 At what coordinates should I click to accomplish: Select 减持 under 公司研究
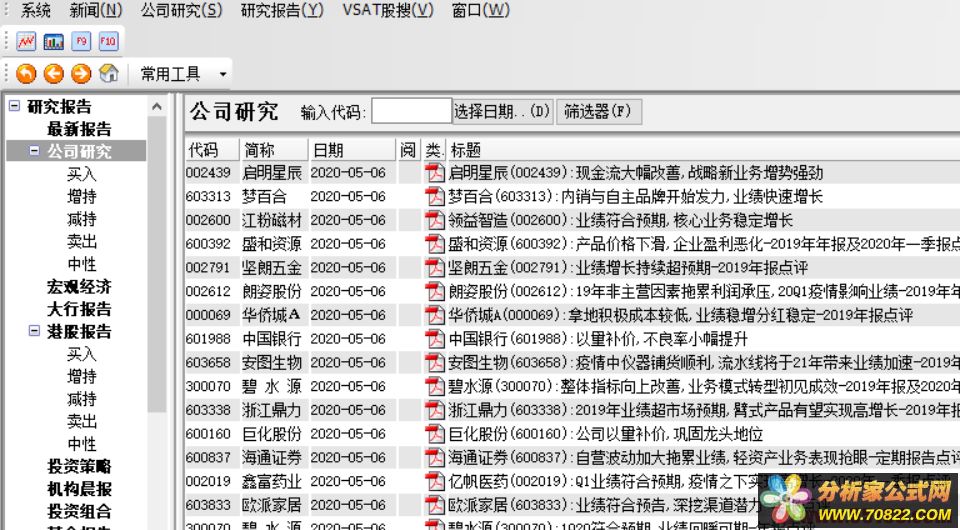(x=81, y=219)
